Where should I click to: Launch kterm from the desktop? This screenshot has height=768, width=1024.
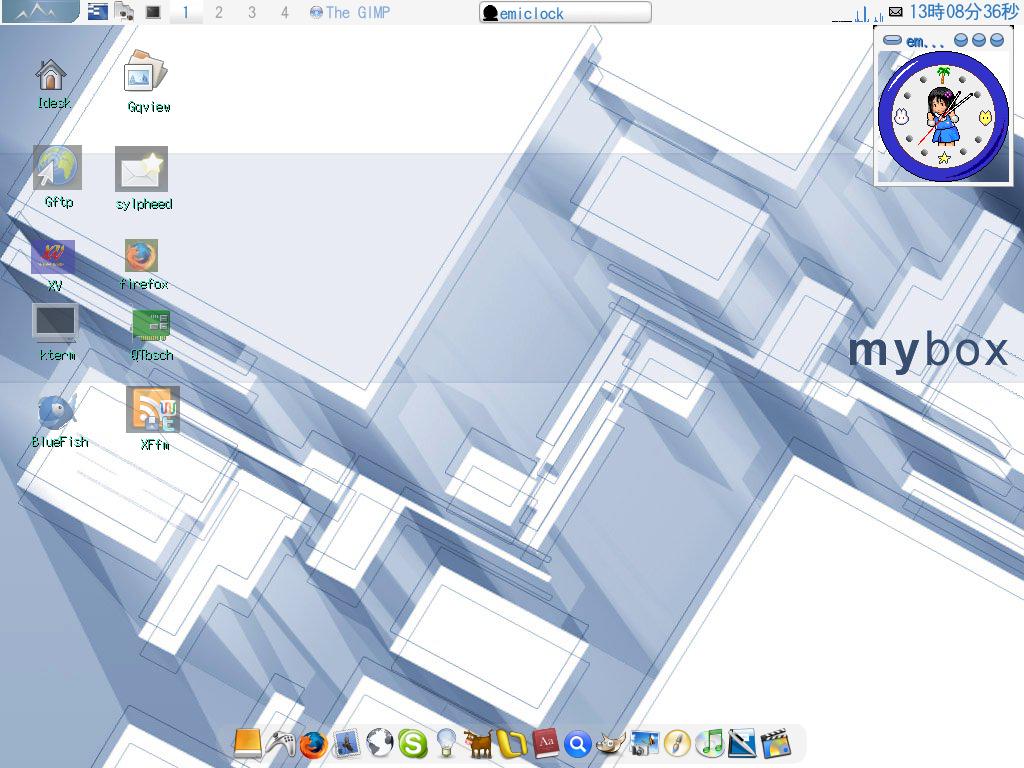click(x=55, y=325)
